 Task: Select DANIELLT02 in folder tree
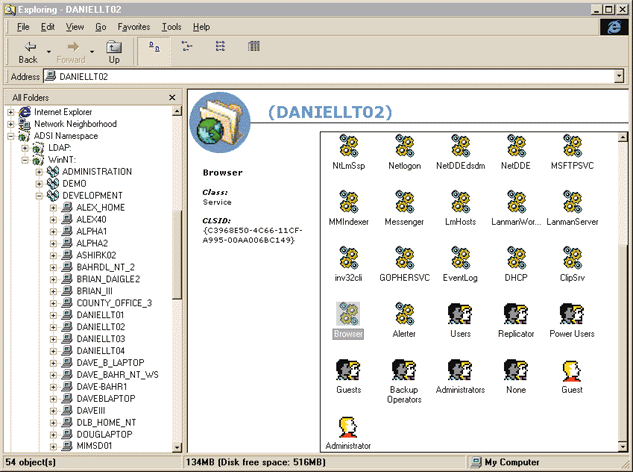click(x=101, y=327)
